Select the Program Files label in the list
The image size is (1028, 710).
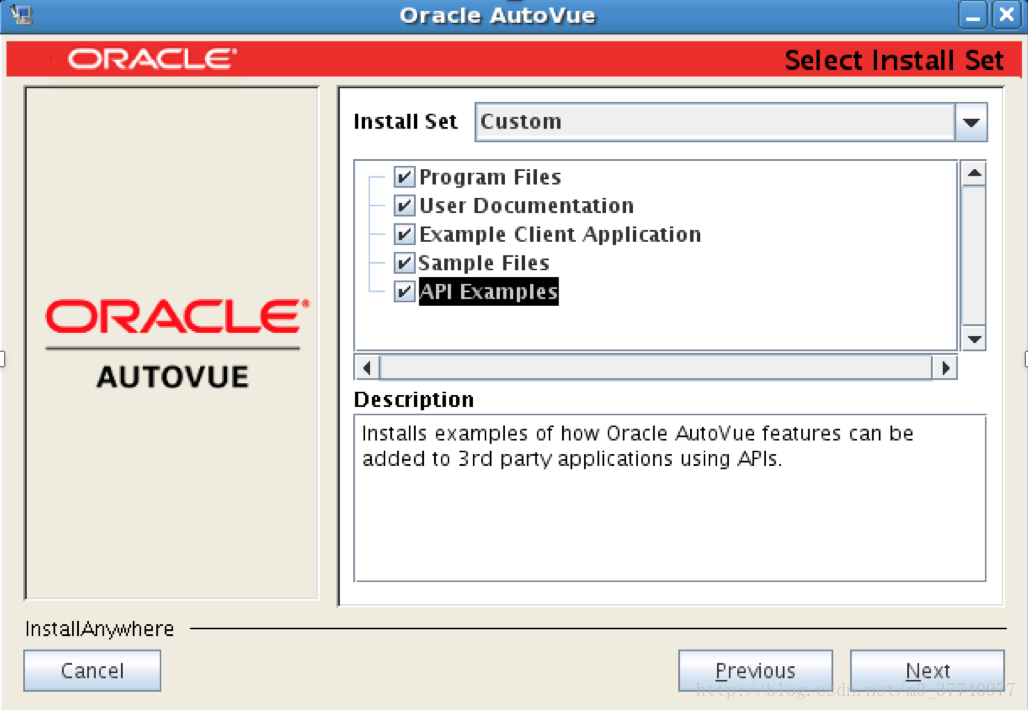tap(489, 177)
